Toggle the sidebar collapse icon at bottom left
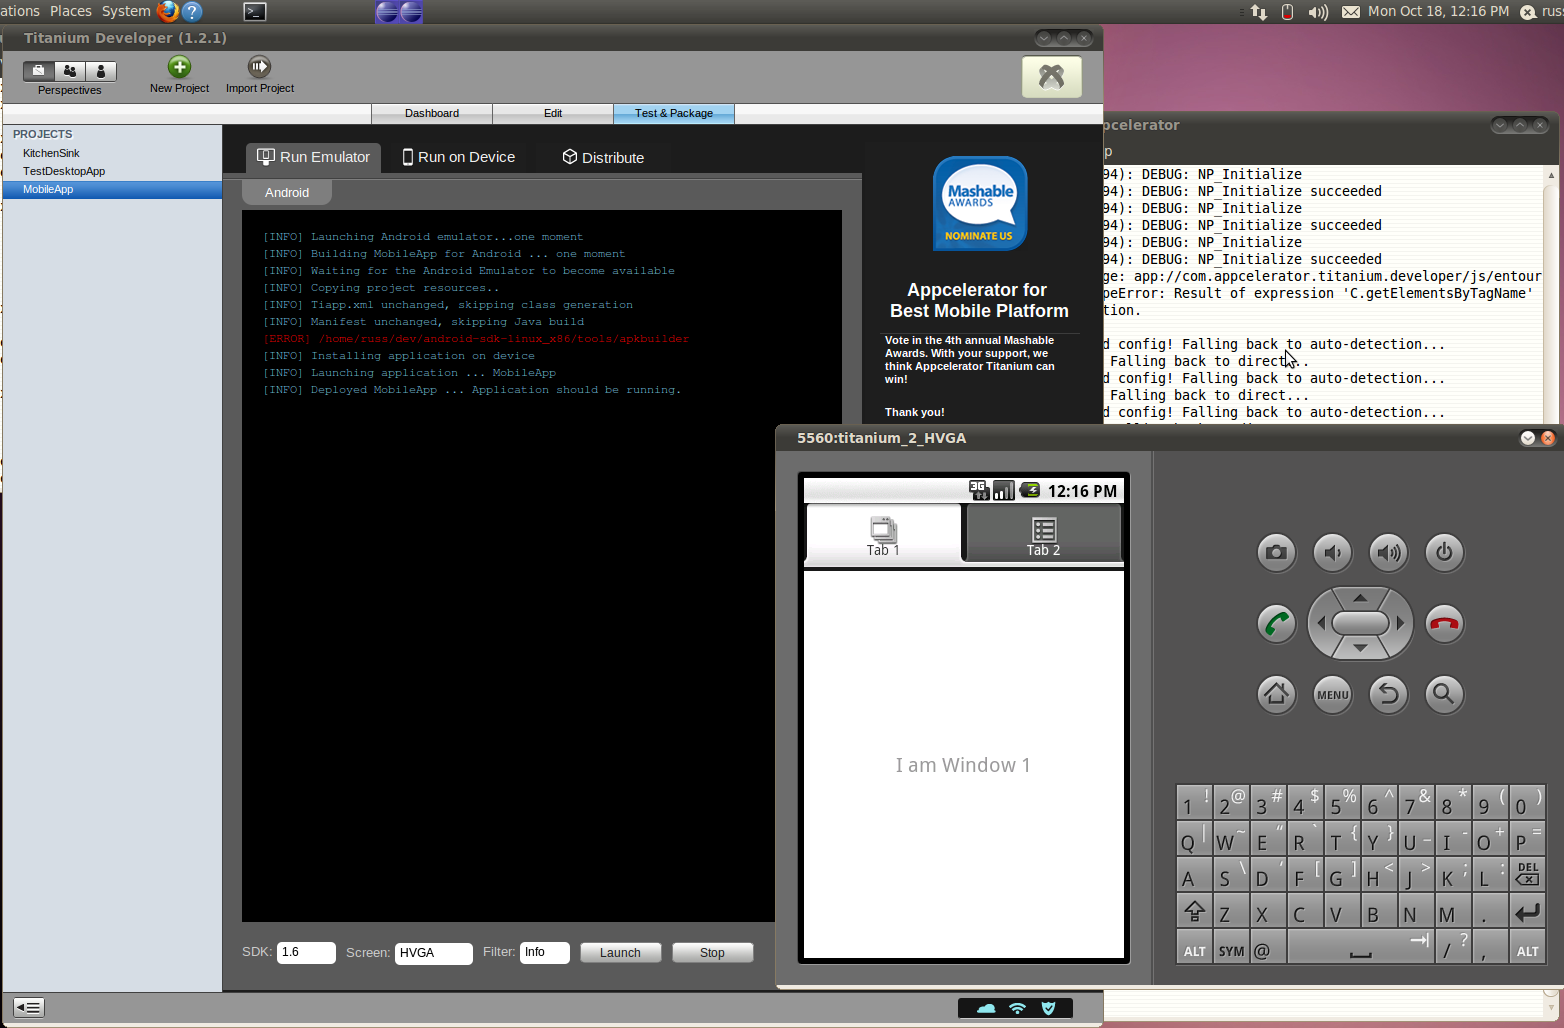 (x=28, y=1008)
